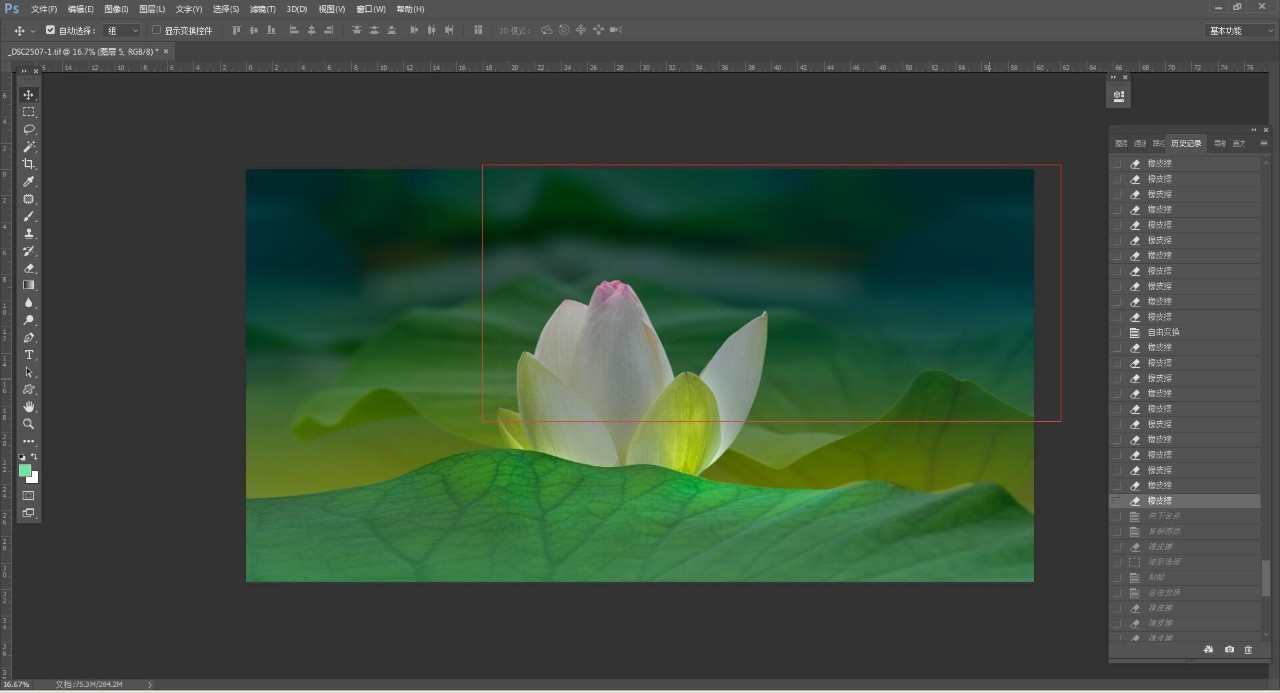Enable the 显示变换控件 checkbox

tap(156, 30)
